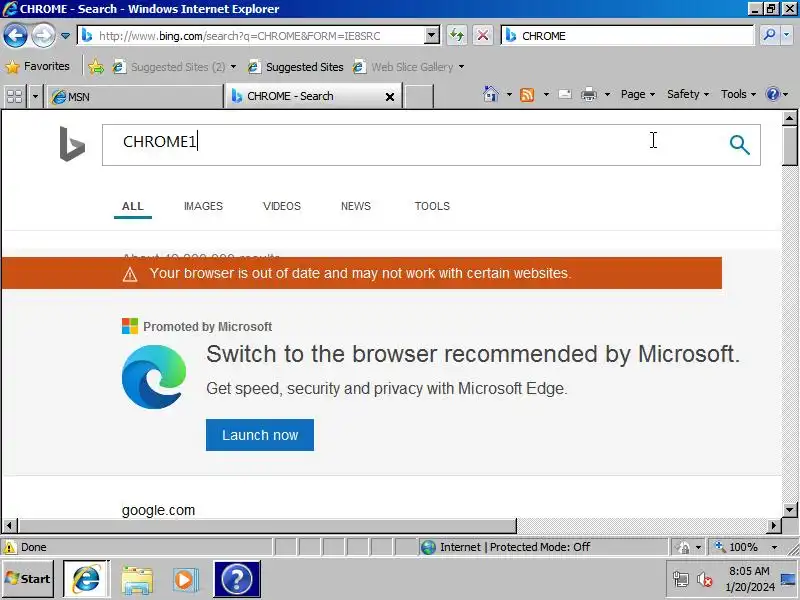The image size is (800, 600).
Task: Click the IE toolbar search magnifier
Action: (769, 35)
